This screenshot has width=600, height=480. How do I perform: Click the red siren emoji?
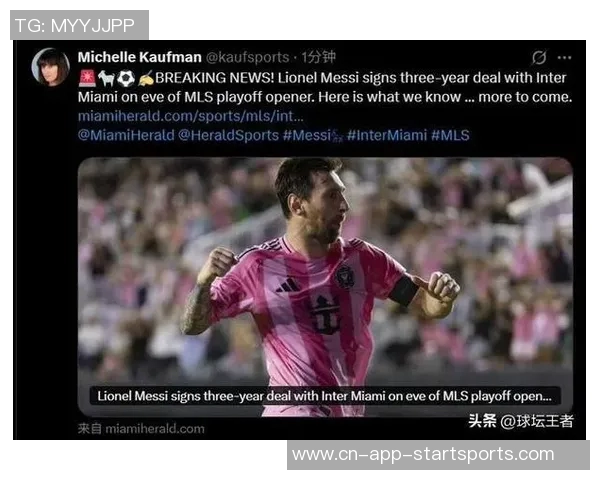pos(87,78)
